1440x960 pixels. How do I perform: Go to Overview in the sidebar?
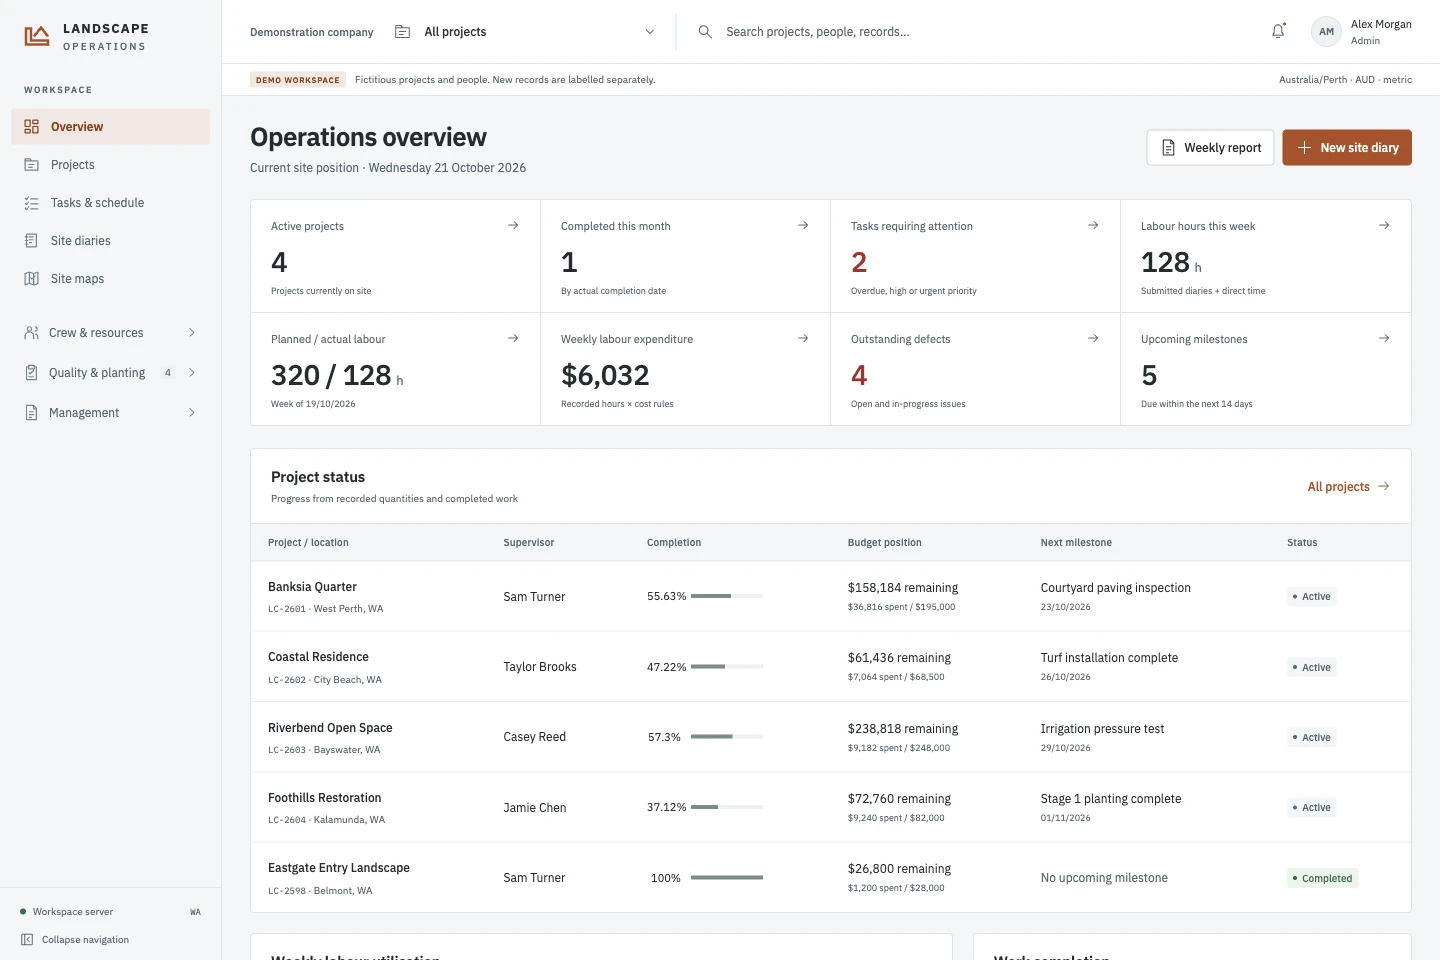click(110, 127)
